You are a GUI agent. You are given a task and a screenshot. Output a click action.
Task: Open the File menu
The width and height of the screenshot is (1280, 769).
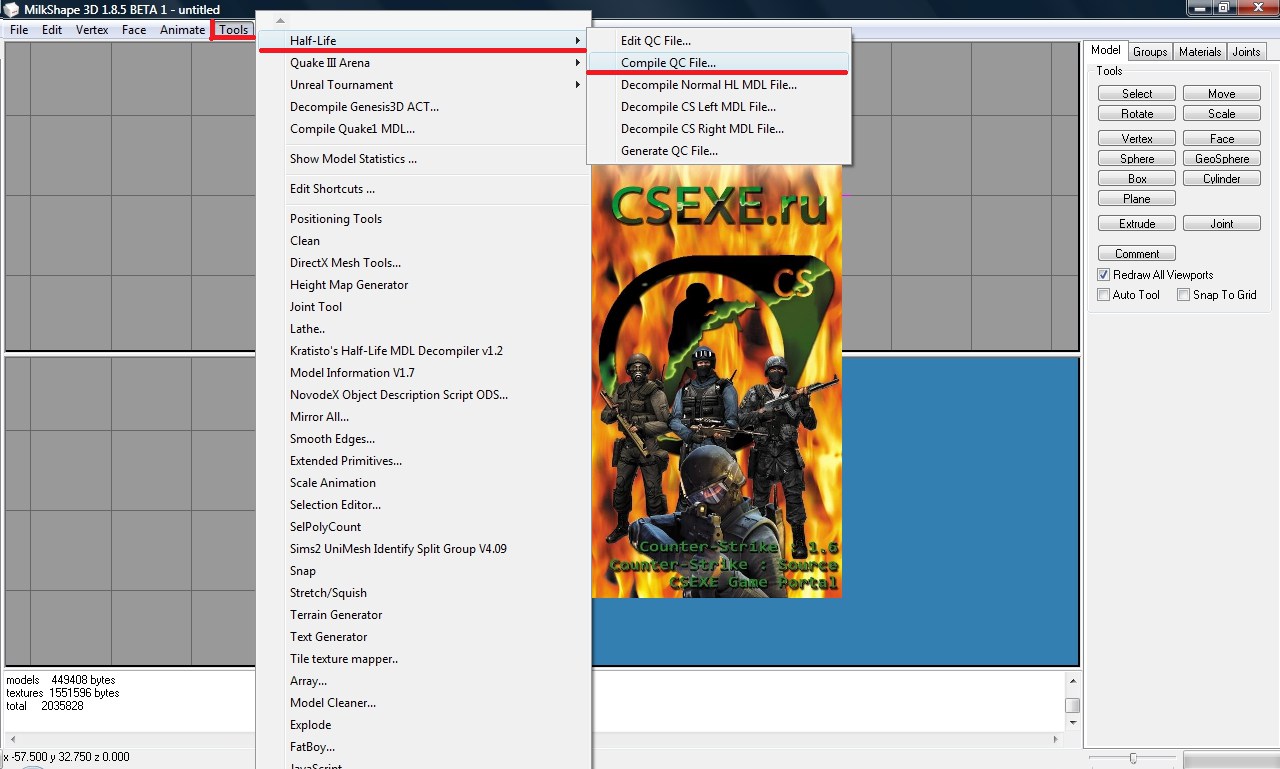point(19,30)
